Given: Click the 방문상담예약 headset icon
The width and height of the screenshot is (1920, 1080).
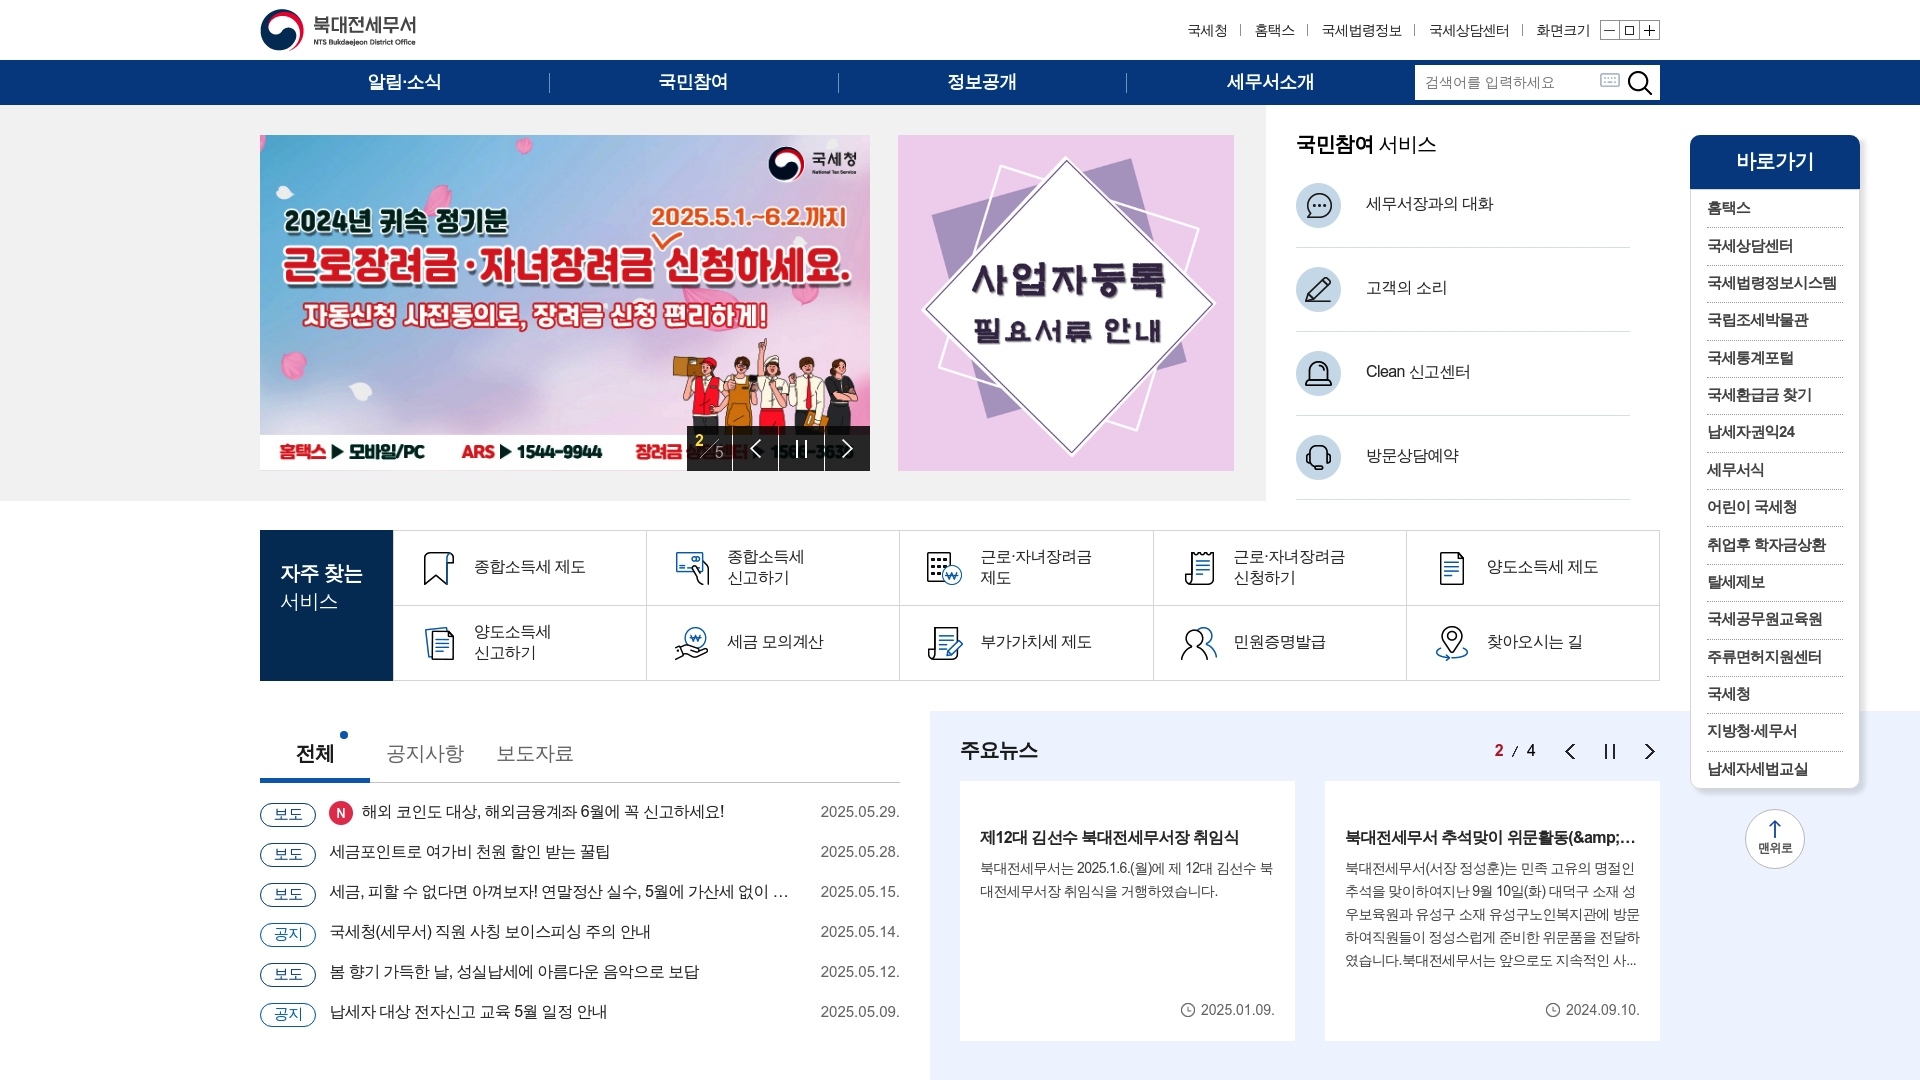Looking at the screenshot, I should 1318,457.
